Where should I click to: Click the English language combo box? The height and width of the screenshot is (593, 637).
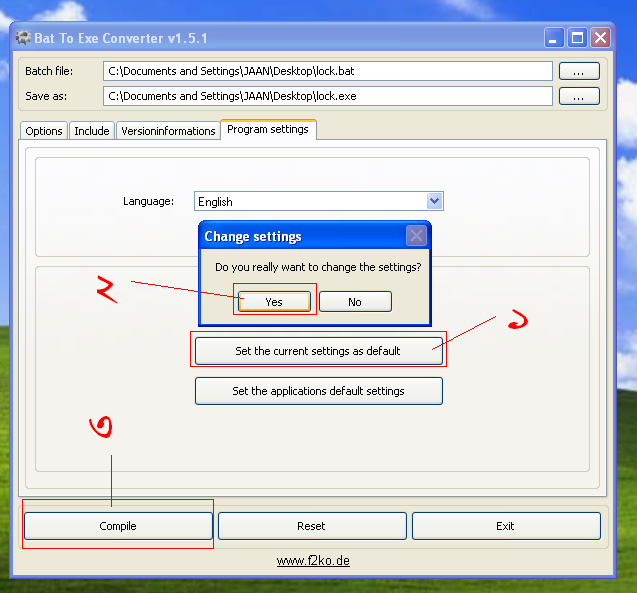(318, 201)
